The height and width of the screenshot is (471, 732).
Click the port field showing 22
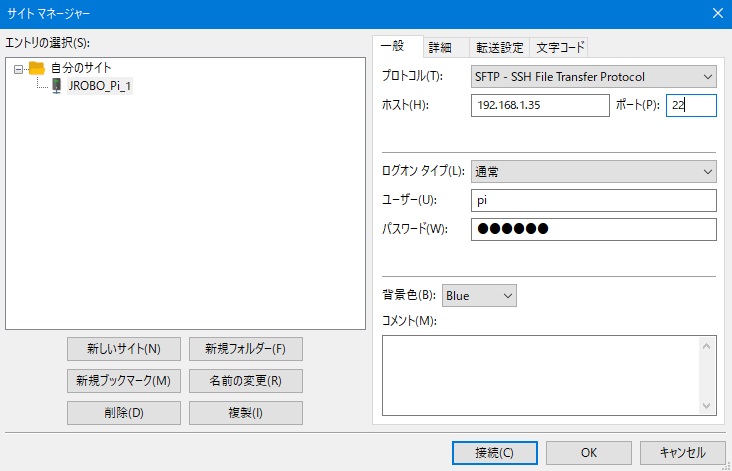(x=691, y=105)
